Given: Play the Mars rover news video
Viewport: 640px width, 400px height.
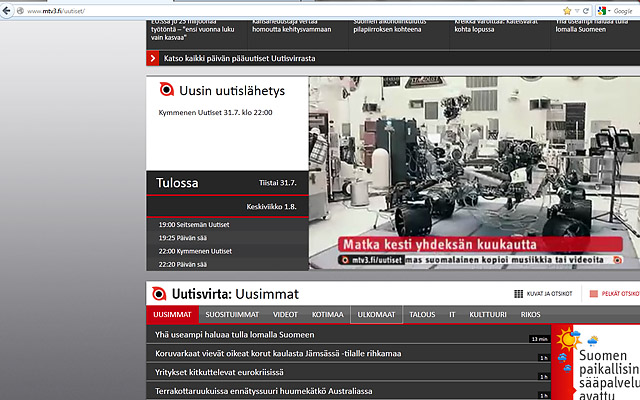Looking at the screenshot, I should tap(474, 173).
